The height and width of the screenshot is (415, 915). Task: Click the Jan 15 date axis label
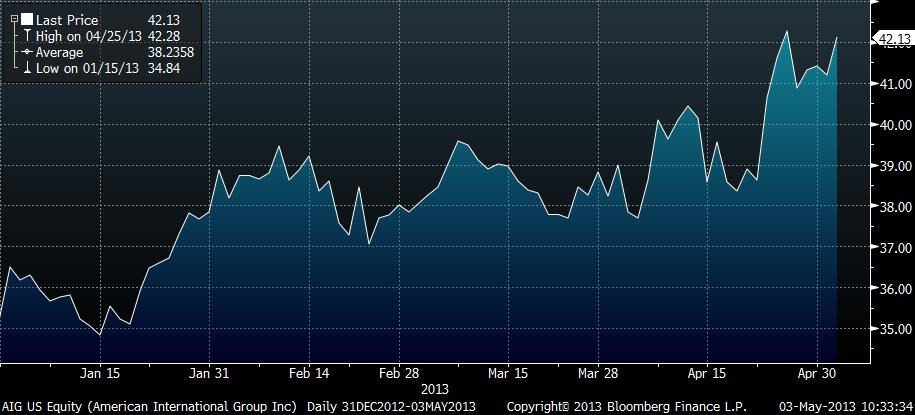point(100,373)
